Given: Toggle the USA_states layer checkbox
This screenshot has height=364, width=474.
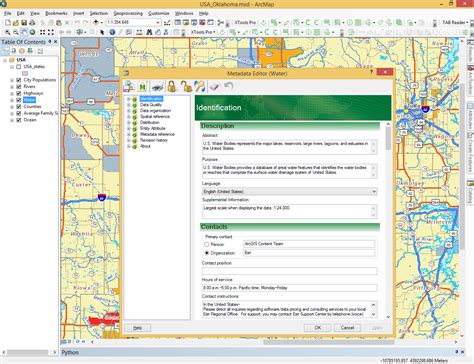Looking at the screenshot, I should tap(19, 67).
